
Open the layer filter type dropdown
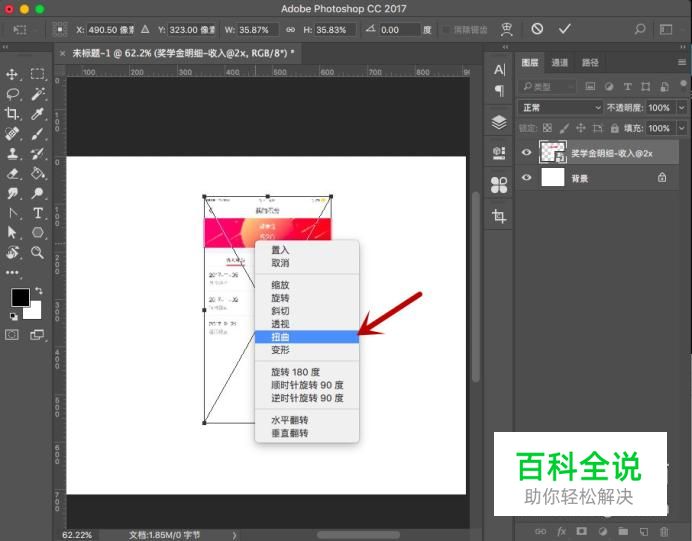tap(548, 86)
